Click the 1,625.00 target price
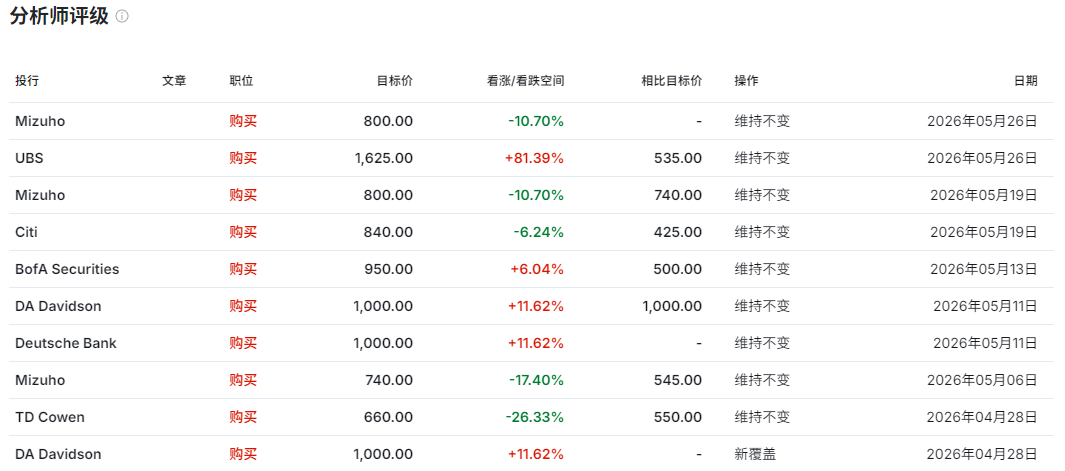Image resolution: width=1065 pixels, height=471 pixels. [383, 158]
